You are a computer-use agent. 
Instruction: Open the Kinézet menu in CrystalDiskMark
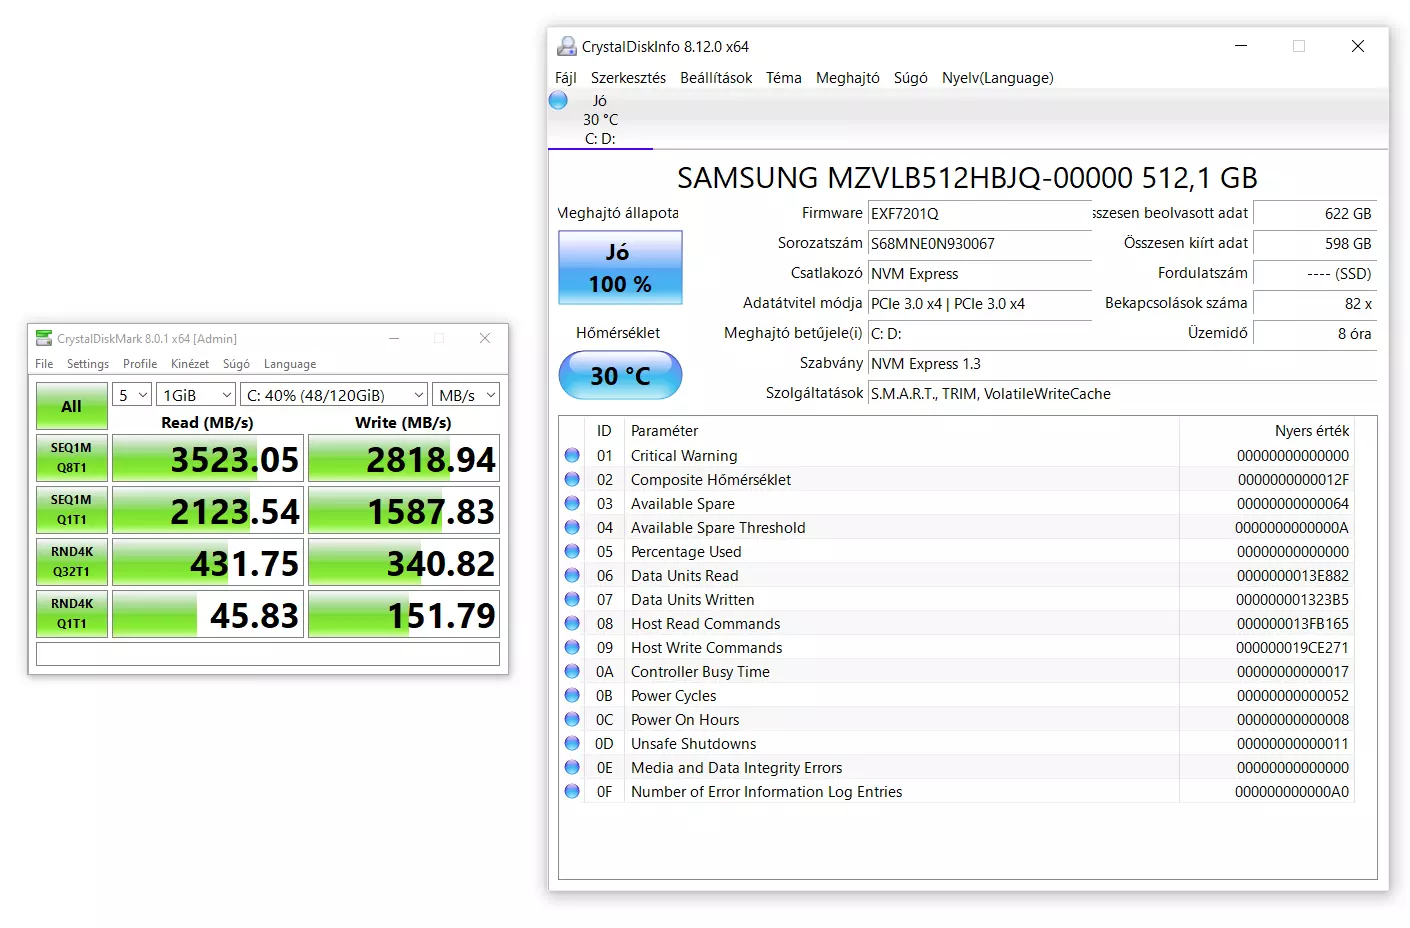point(190,364)
